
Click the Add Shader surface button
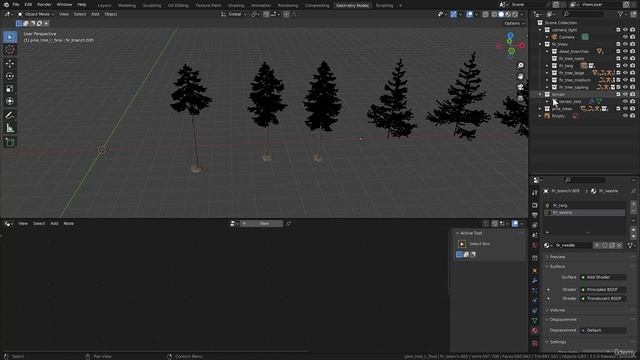[x=603, y=277]
